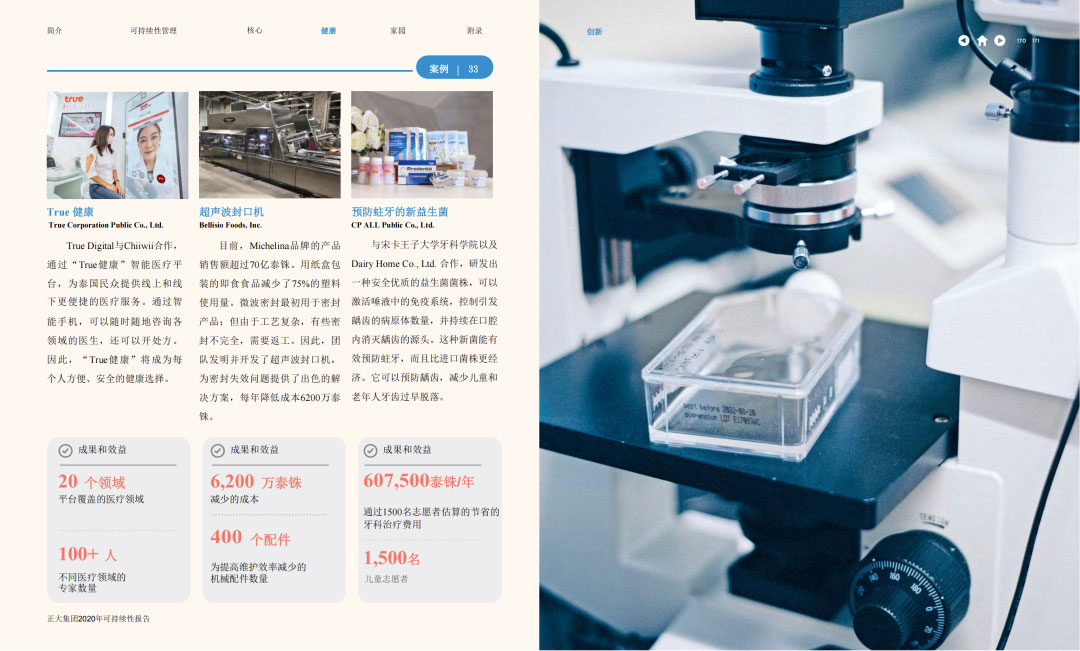This screenshot has height=651, width=1080.
Task: Open the True 健康 kiosk photo
Action: [x=117, y=145]
